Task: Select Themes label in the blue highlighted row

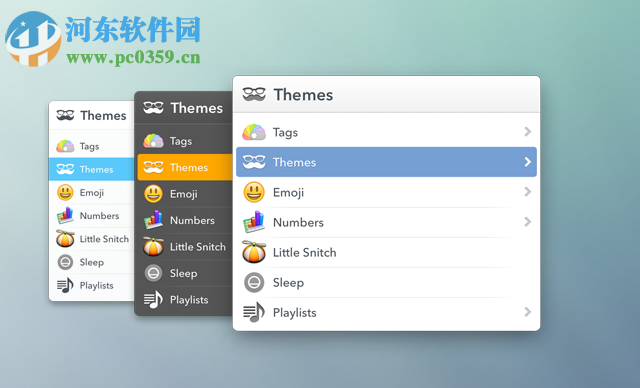Action: 294,162
